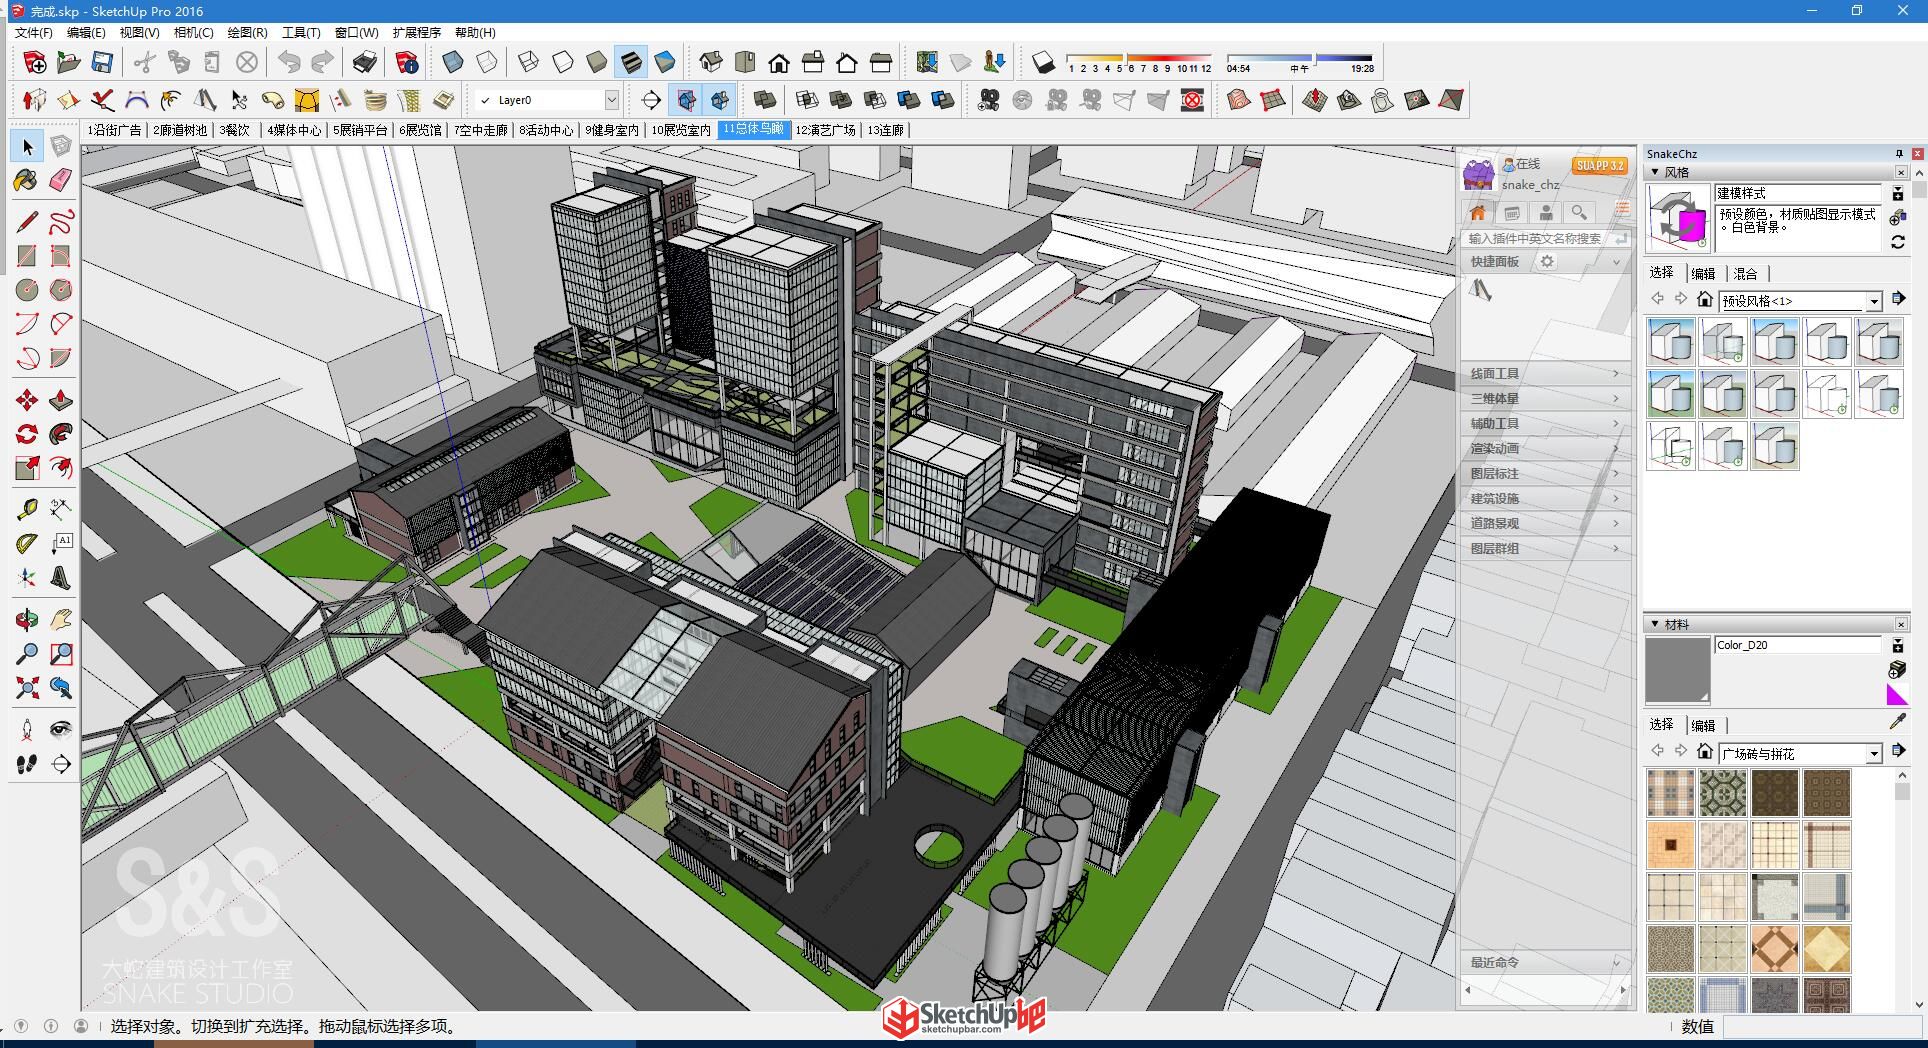This screenshot has width=1928, height=1048.
Task: Collapse the 风格 panel triangle
Action: click(x=1655, y=172)
